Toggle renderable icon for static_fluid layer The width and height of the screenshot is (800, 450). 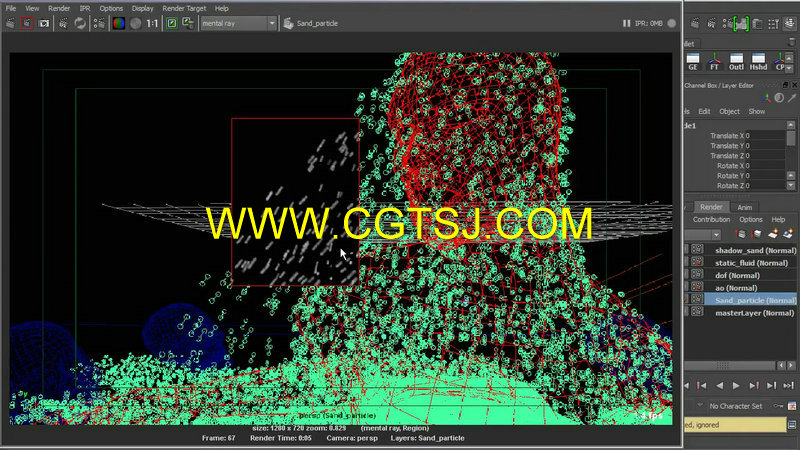point(697,262)
